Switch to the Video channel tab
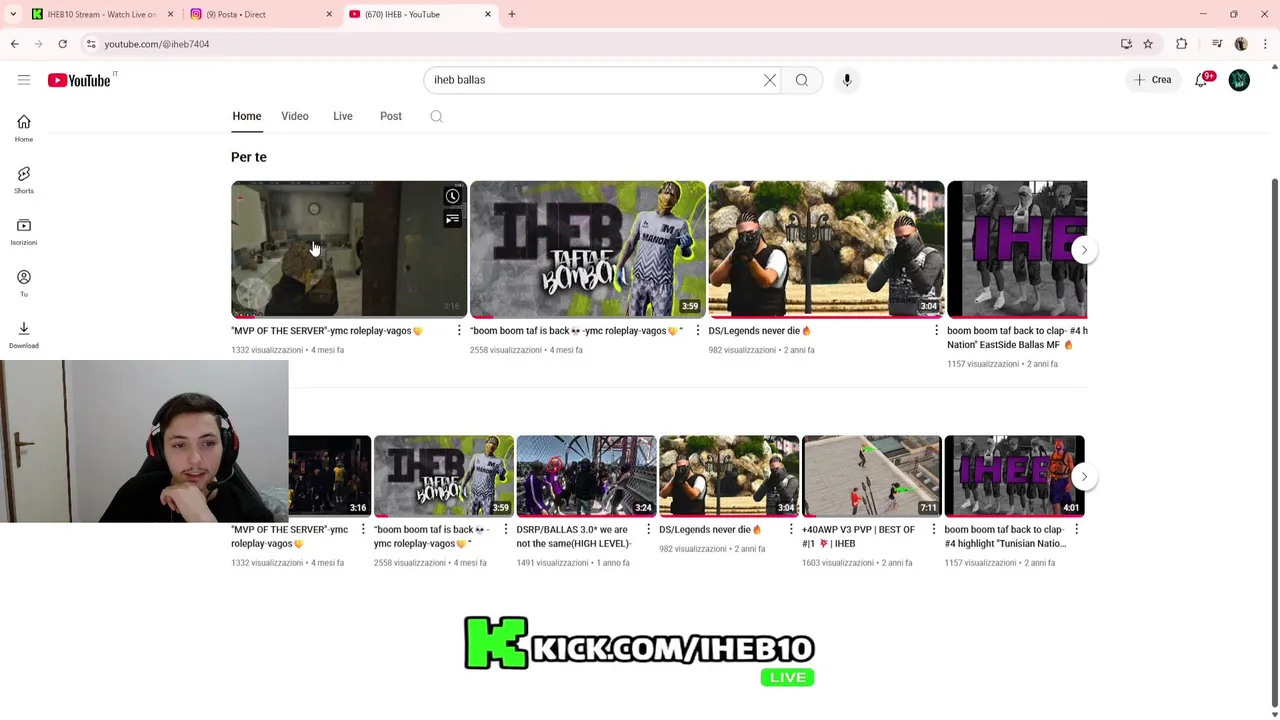 [x=295, y=116]
